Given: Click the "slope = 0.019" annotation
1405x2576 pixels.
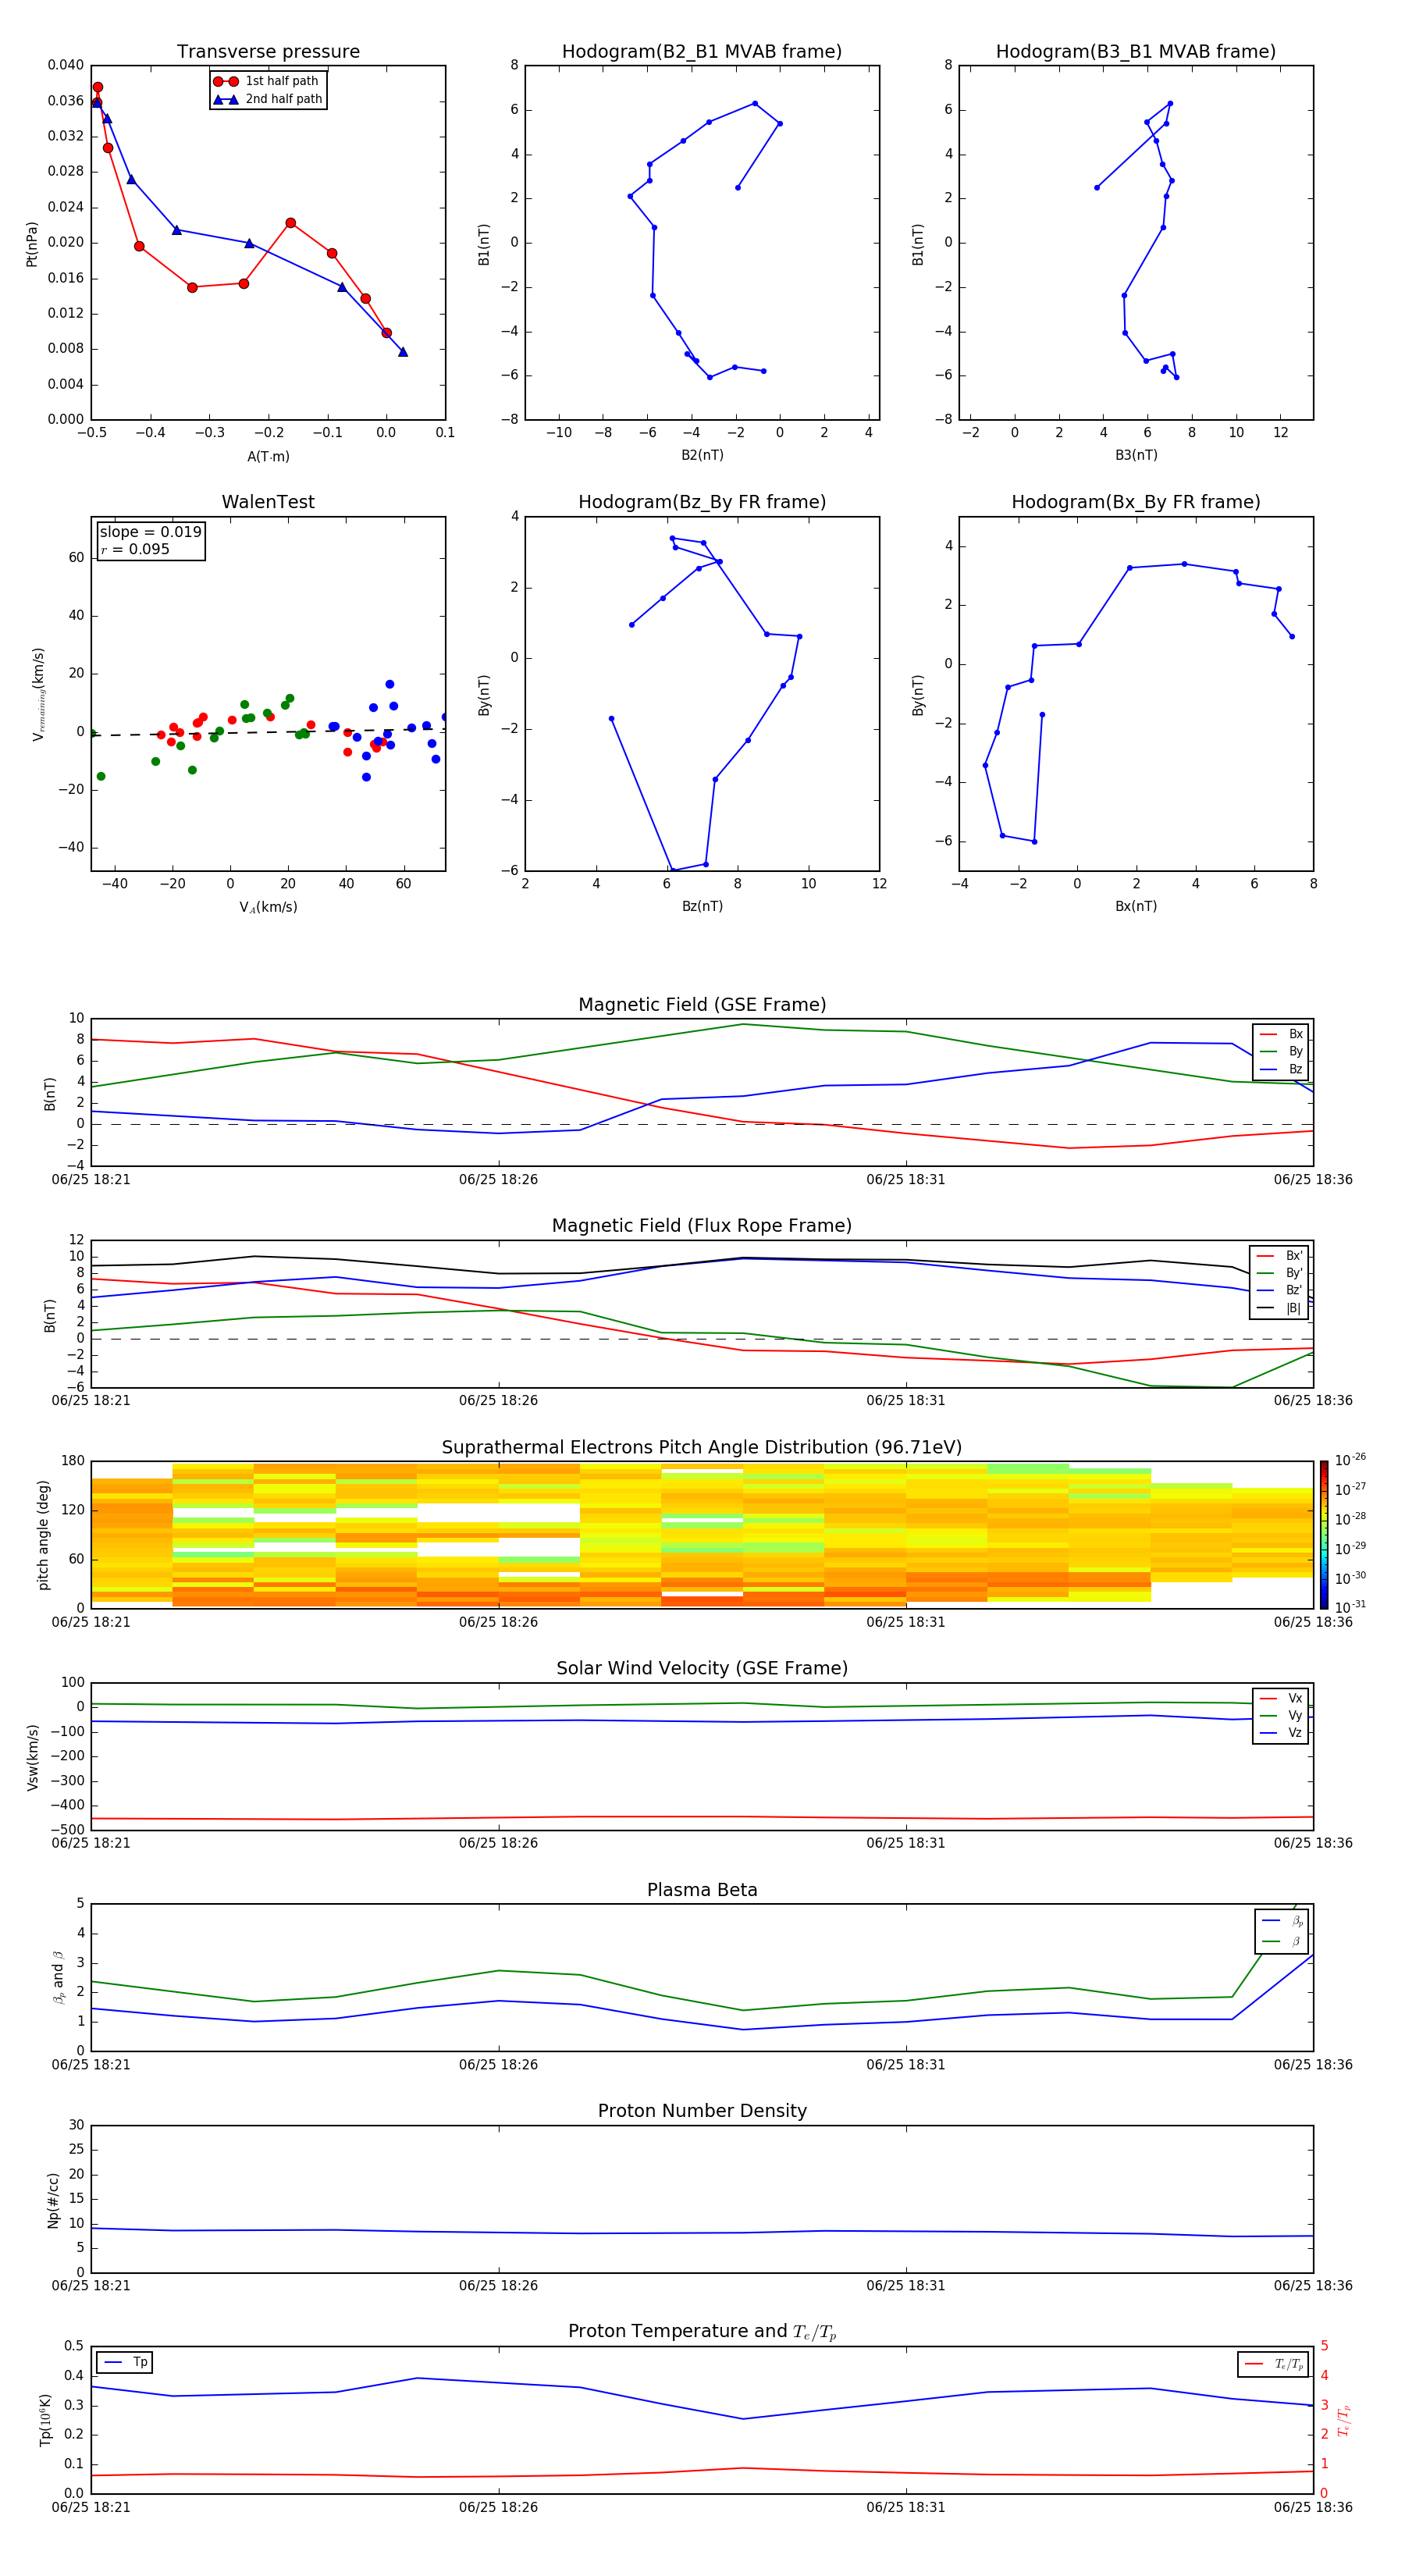Looking at the screenshot, I should [151, 532].
